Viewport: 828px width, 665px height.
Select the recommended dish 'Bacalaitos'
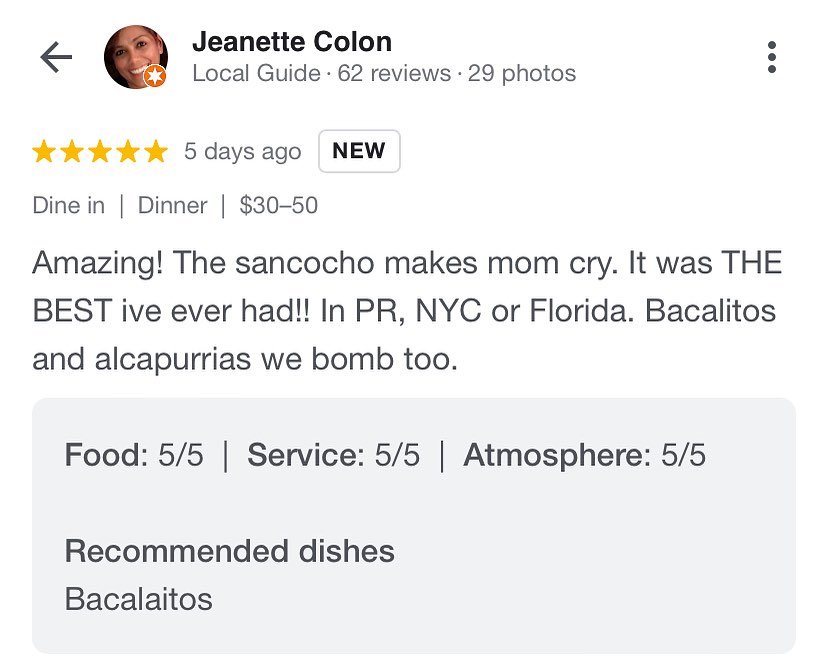[x=138, y=599]
